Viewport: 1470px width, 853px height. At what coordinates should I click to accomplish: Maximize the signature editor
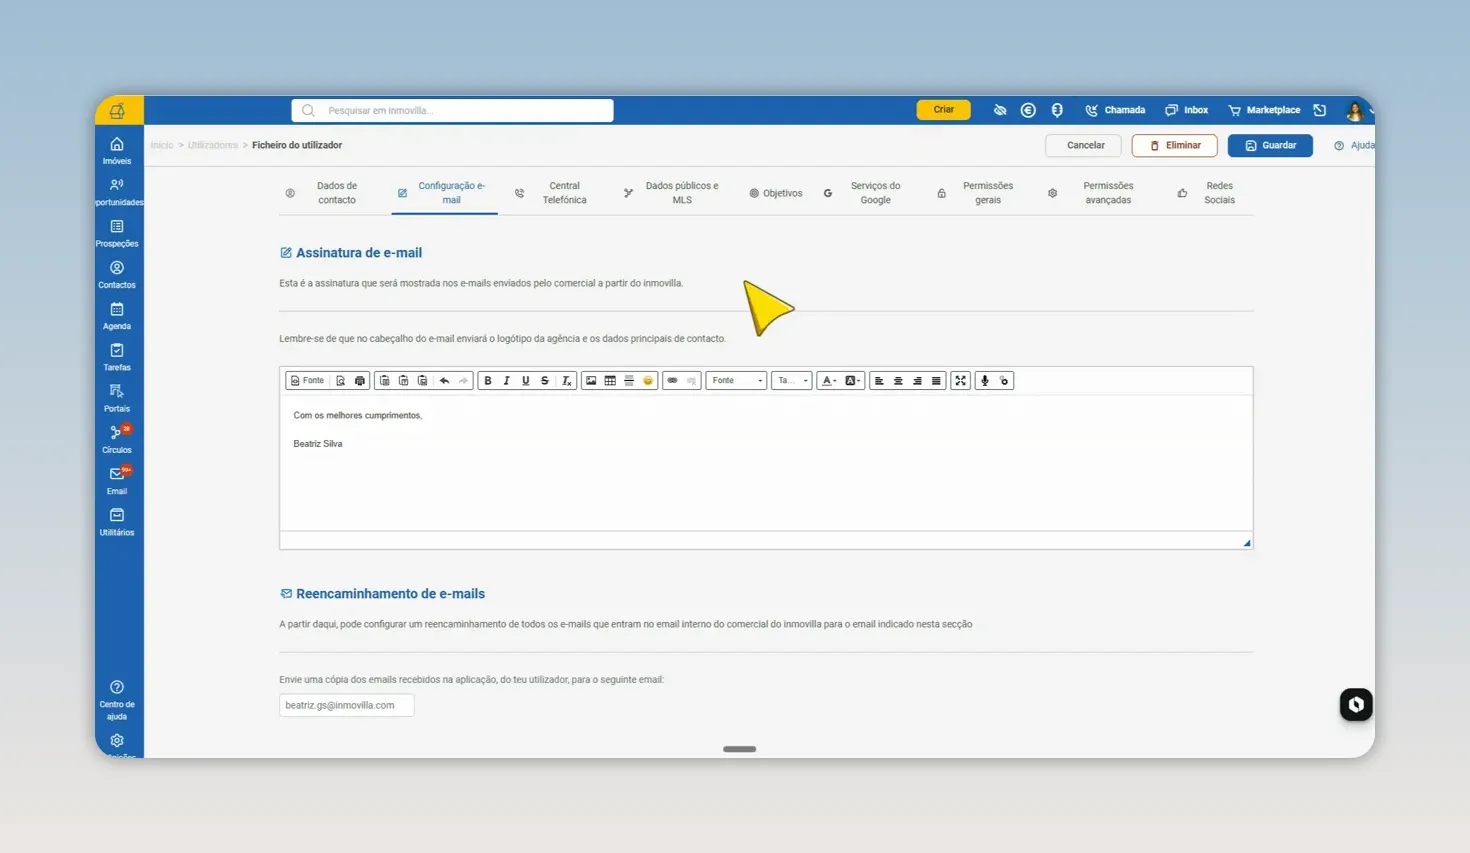tap(961, 381)
